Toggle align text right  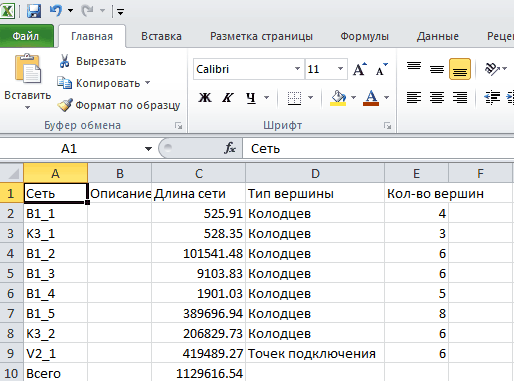coord(460,98)
